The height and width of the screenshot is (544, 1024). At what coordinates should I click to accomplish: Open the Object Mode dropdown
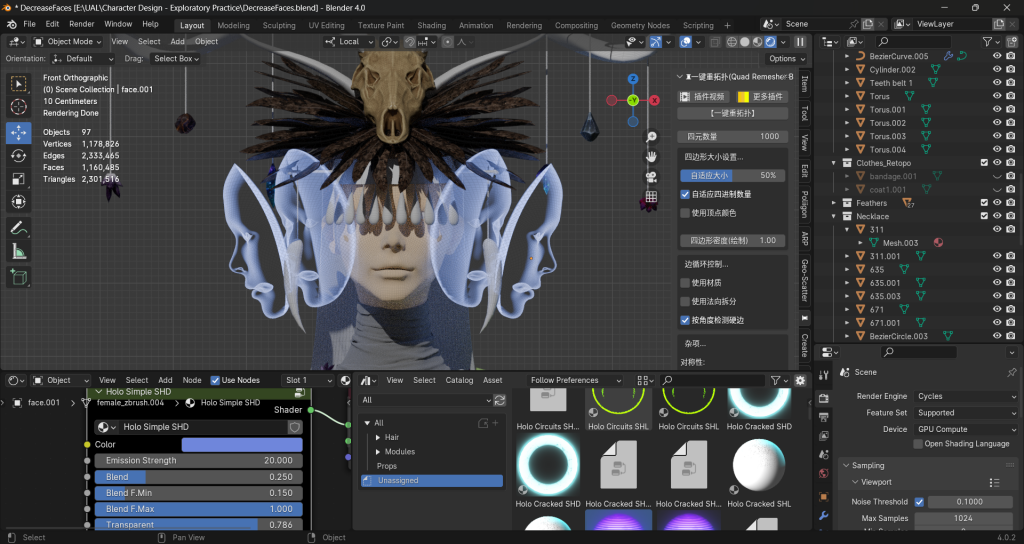point(67,42)
